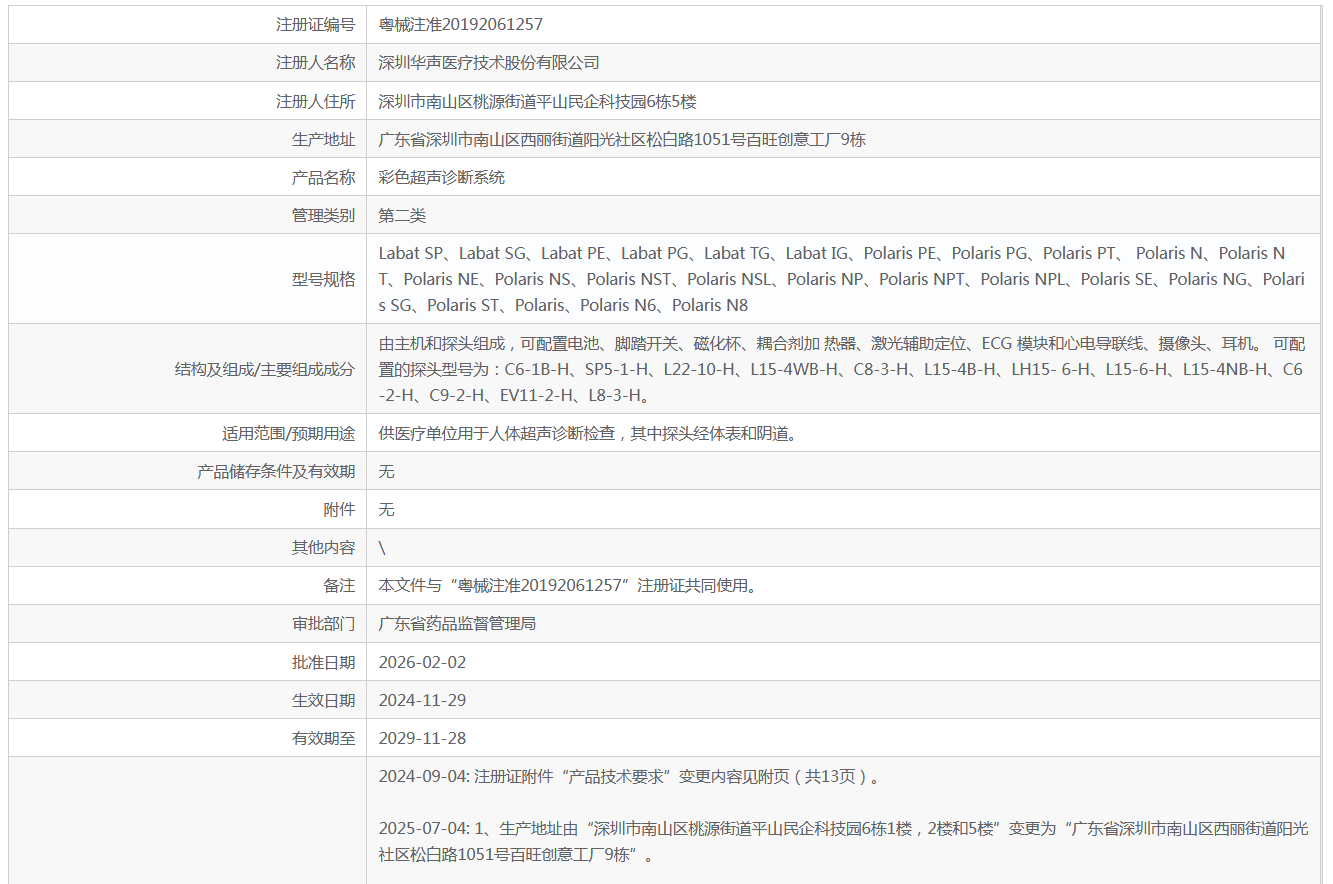Click the 产品名称 label
Screen dimensions: 1333x884
(323, 177)
